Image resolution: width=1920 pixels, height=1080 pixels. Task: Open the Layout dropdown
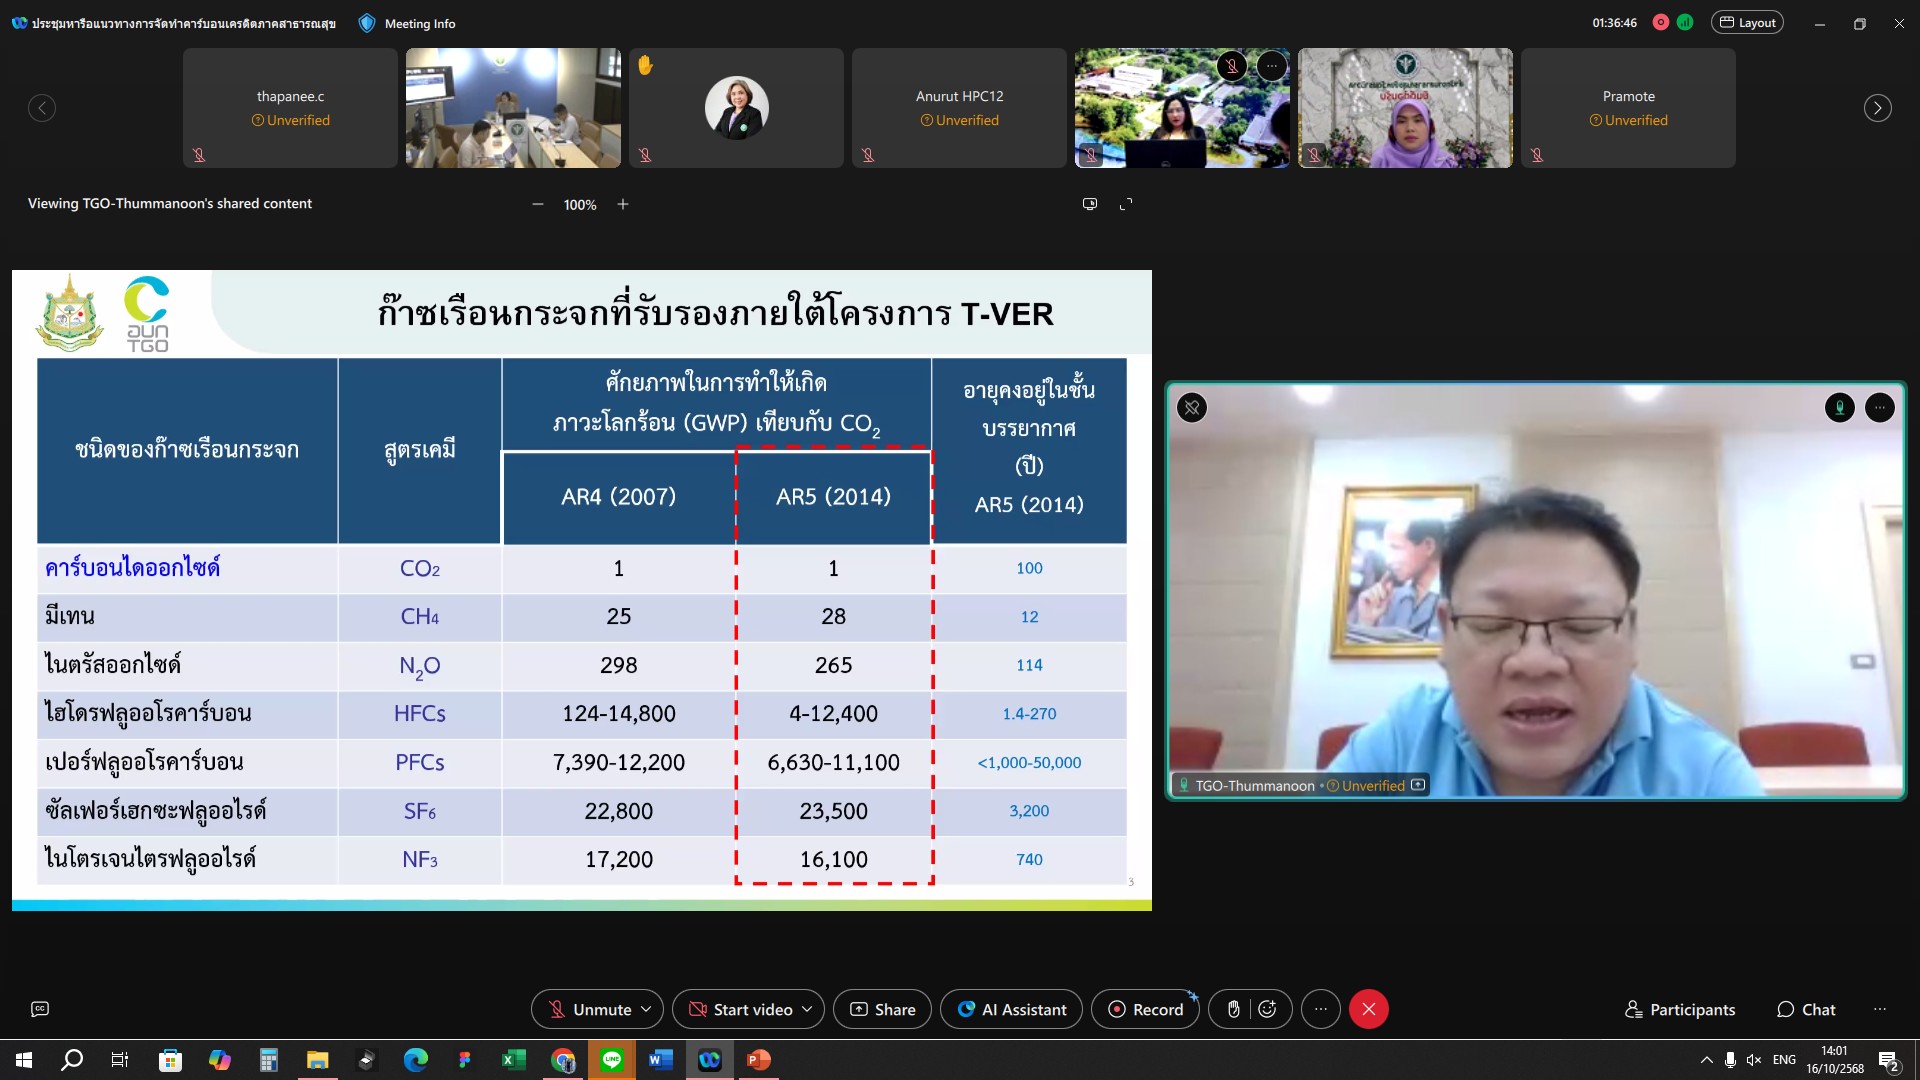pyautogui.click(x=1747, y=23)
